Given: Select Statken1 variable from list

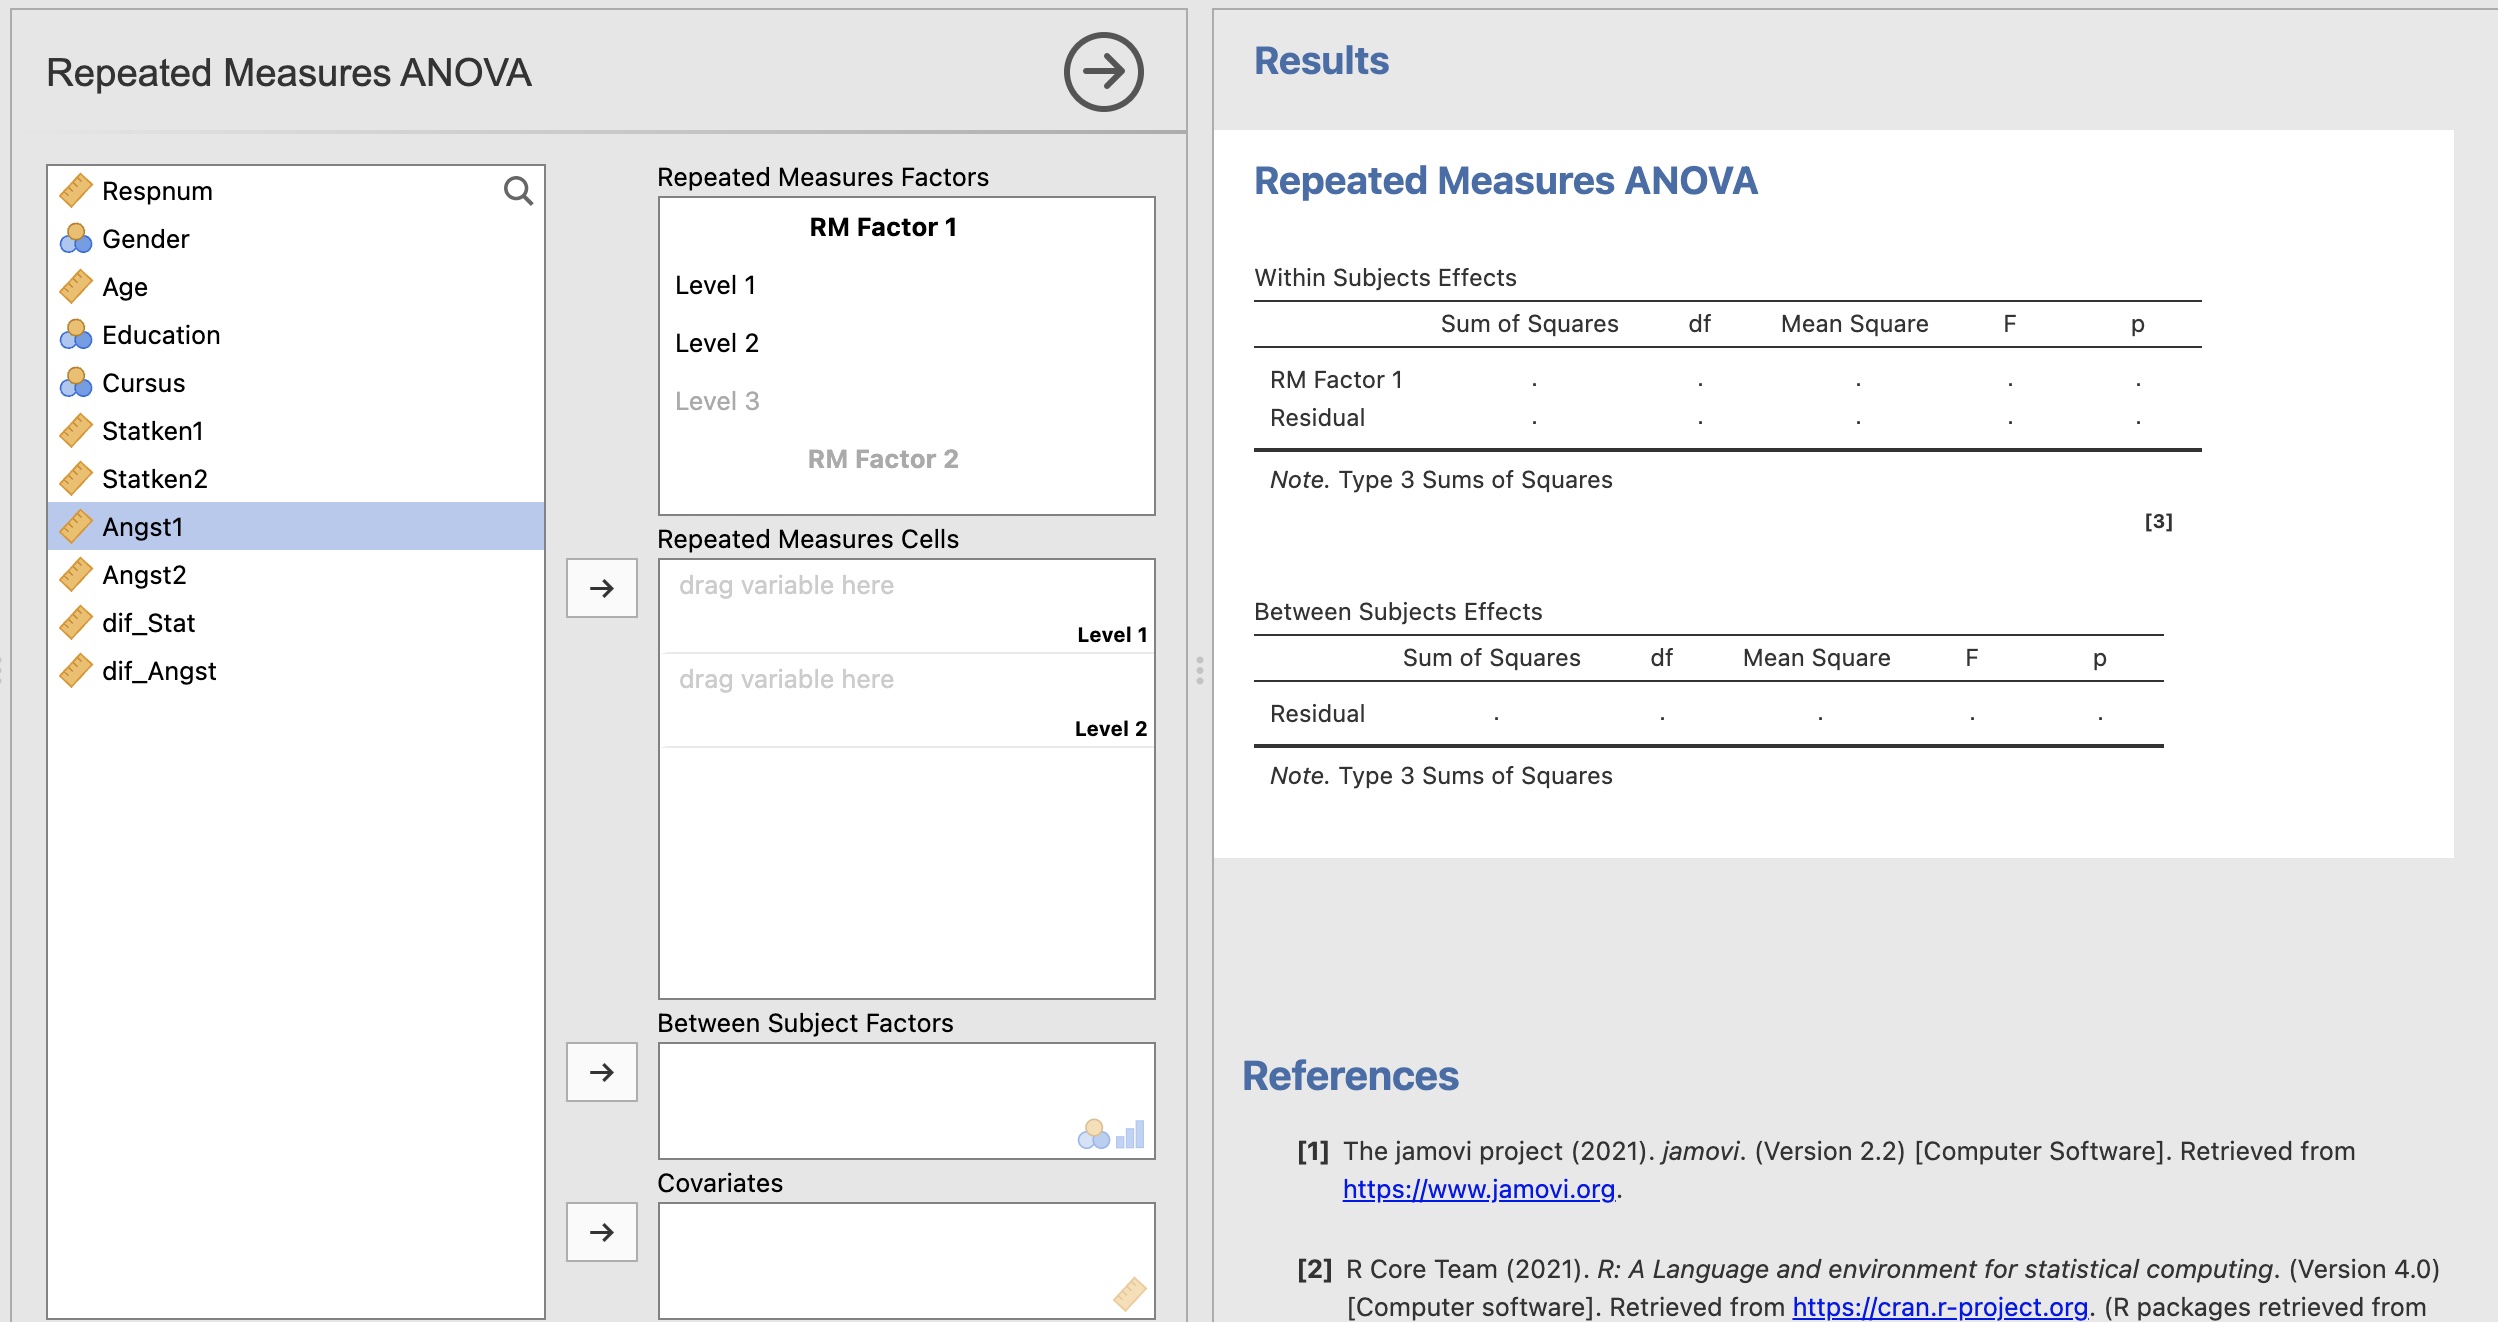Looking at the screenshot, I should click(152, 431).
